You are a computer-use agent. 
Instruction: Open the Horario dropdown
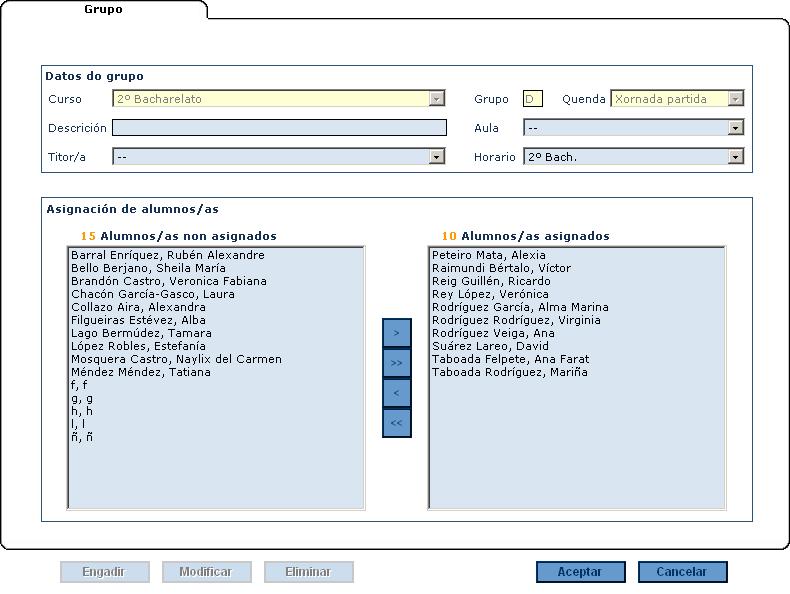(736, 157)
